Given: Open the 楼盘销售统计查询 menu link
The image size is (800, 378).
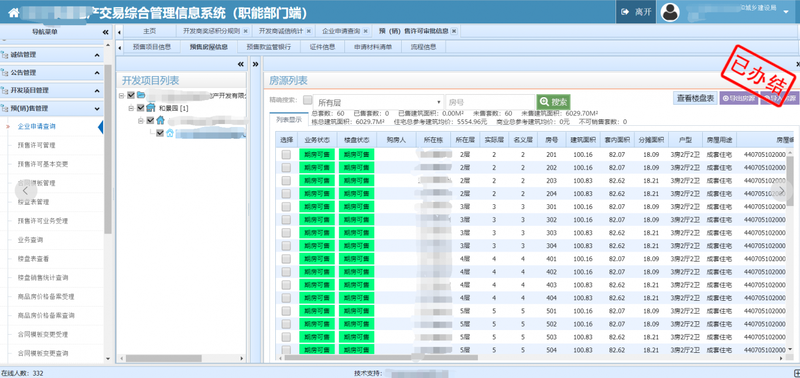Looking at the screenshot, I should click(x=43, y=278).
